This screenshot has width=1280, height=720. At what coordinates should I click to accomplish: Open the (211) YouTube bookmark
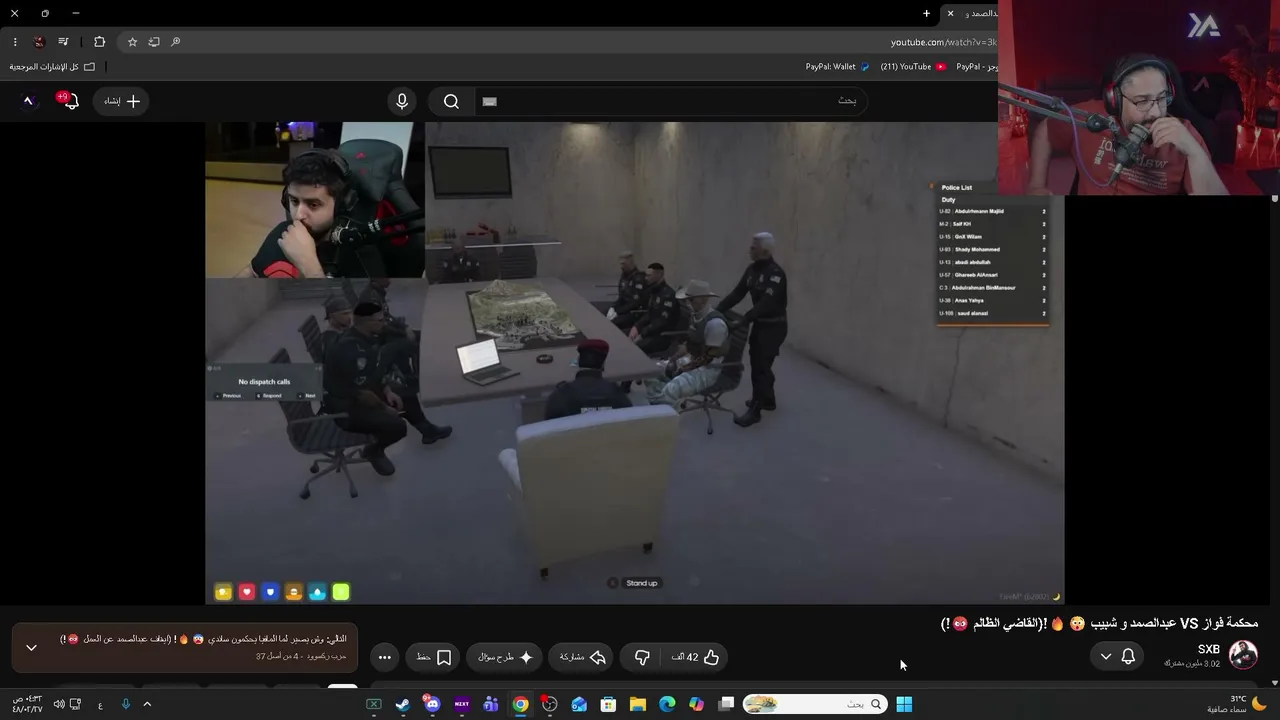(x=913, y=67)
